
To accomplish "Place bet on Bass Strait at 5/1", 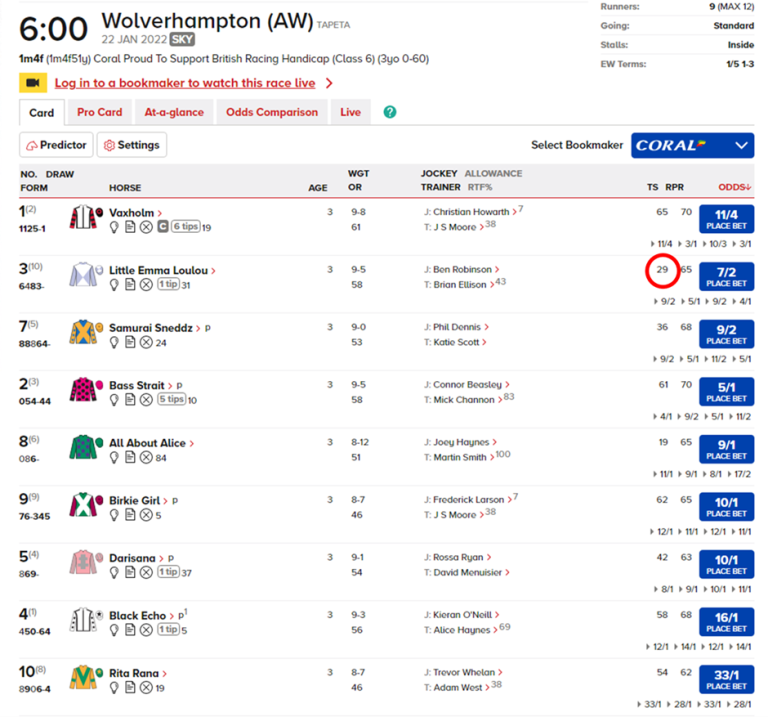I will point(726,391).
